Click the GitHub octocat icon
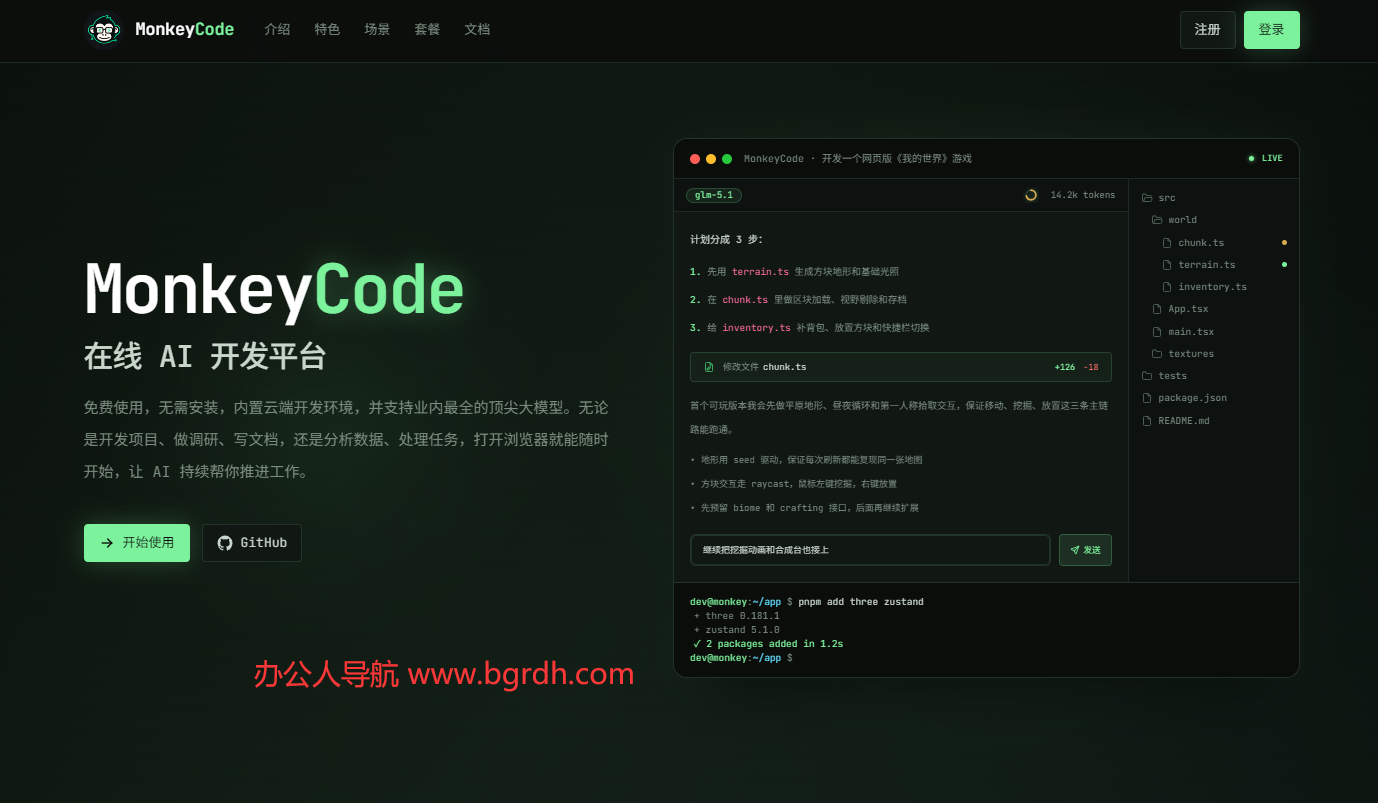The width and height of the screenshot is (1378, 803). pyautogui.click(x=225, y=543)
